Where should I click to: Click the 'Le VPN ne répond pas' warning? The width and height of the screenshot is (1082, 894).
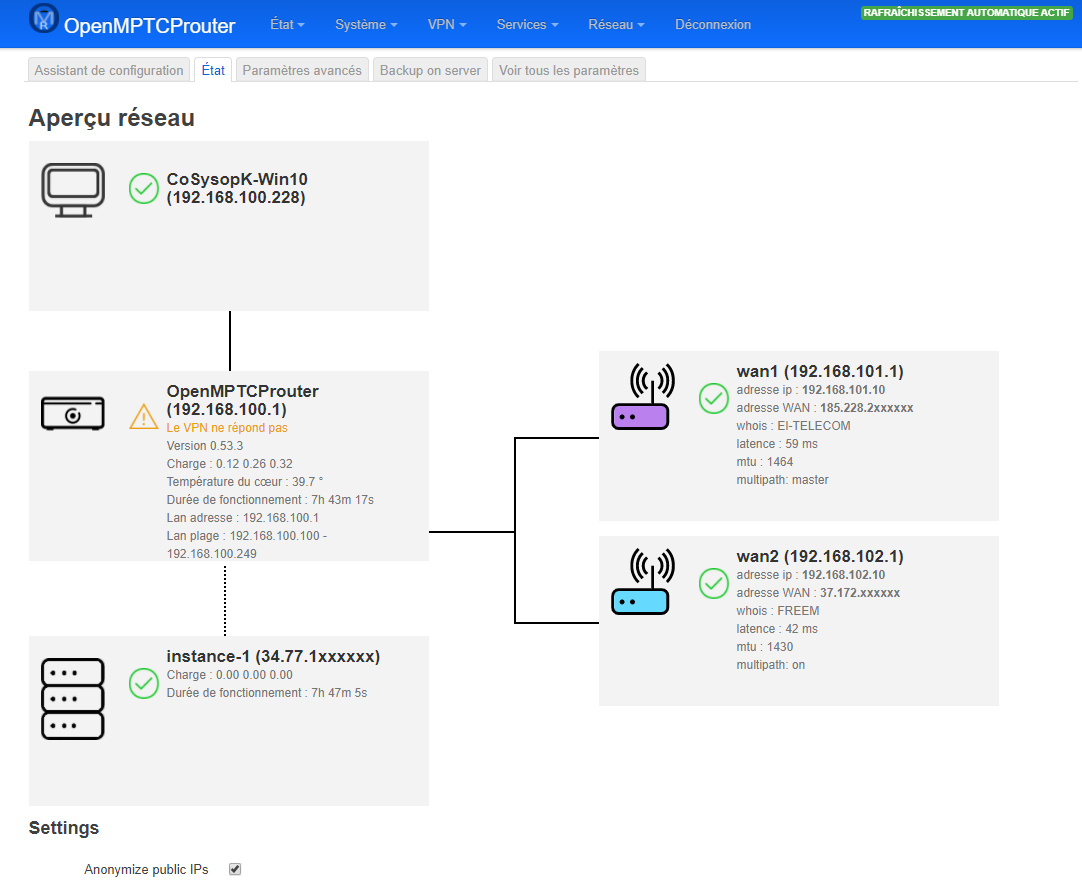pos(227,428)
